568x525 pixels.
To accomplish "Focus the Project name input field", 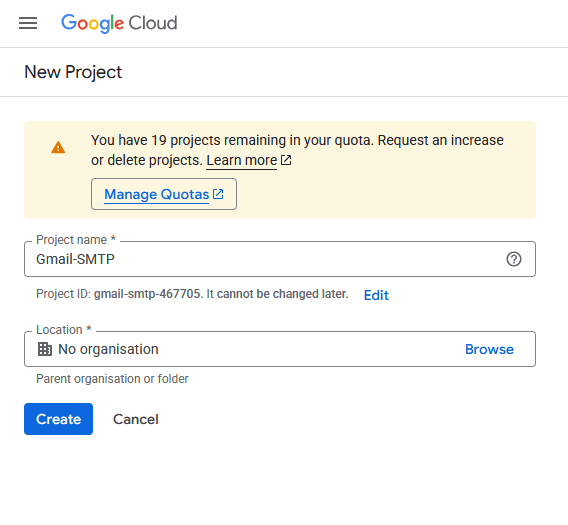I will click(x=280, y=259).
